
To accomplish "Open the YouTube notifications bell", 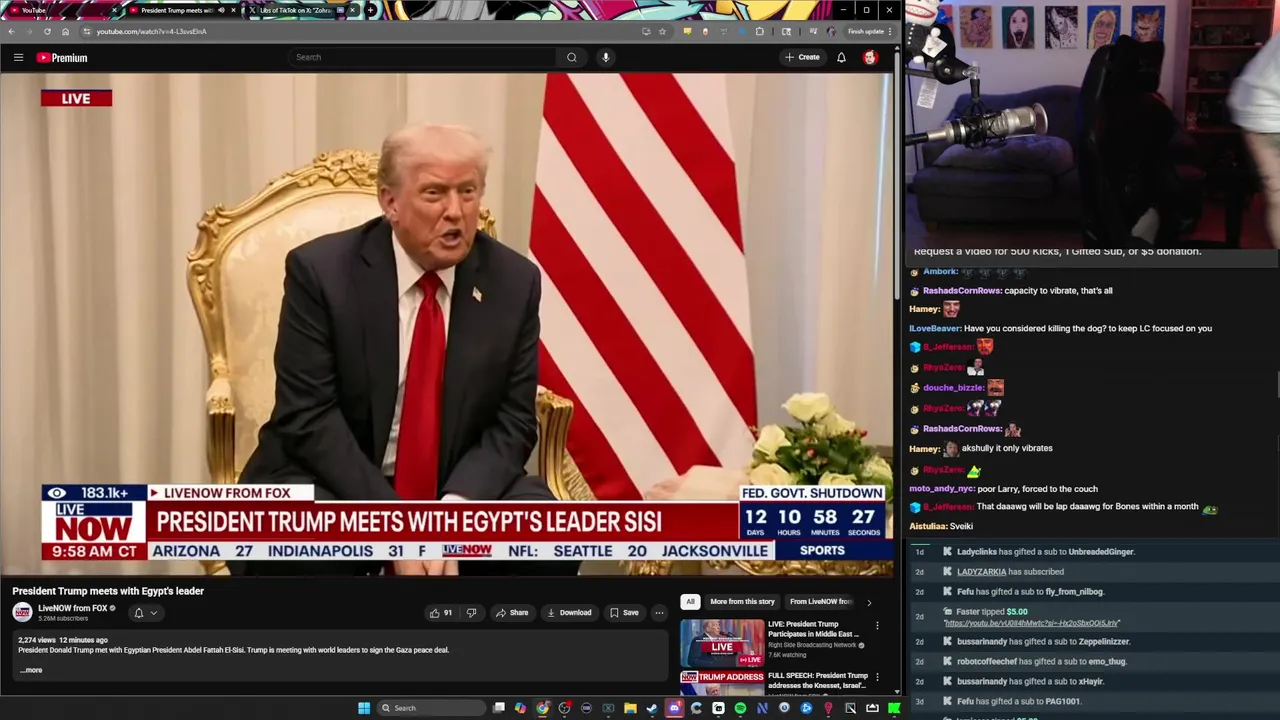I will click(841, 57).
